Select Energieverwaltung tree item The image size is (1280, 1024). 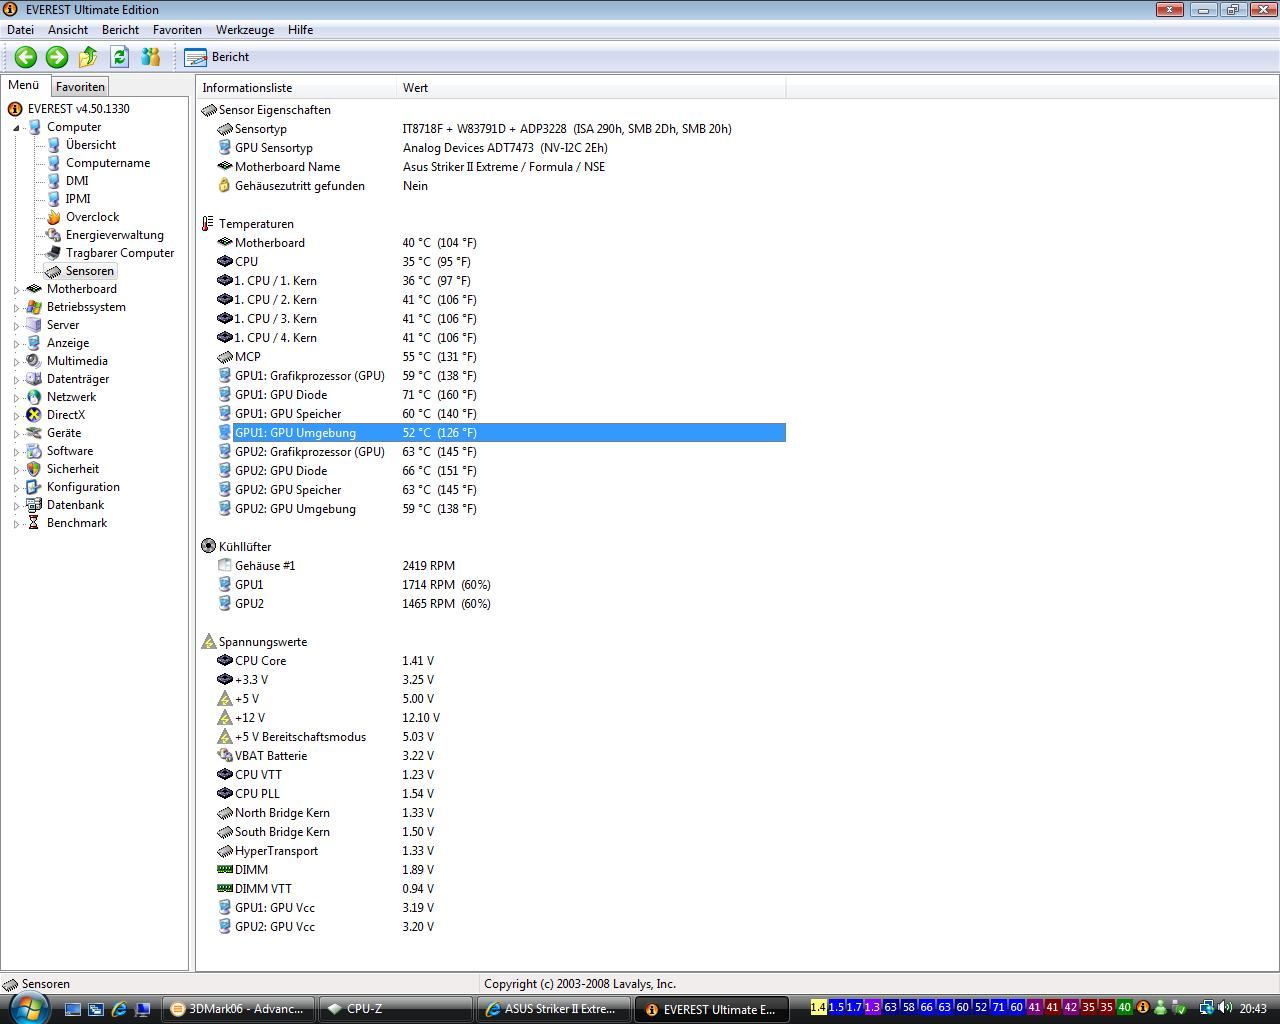click(114, 235)
